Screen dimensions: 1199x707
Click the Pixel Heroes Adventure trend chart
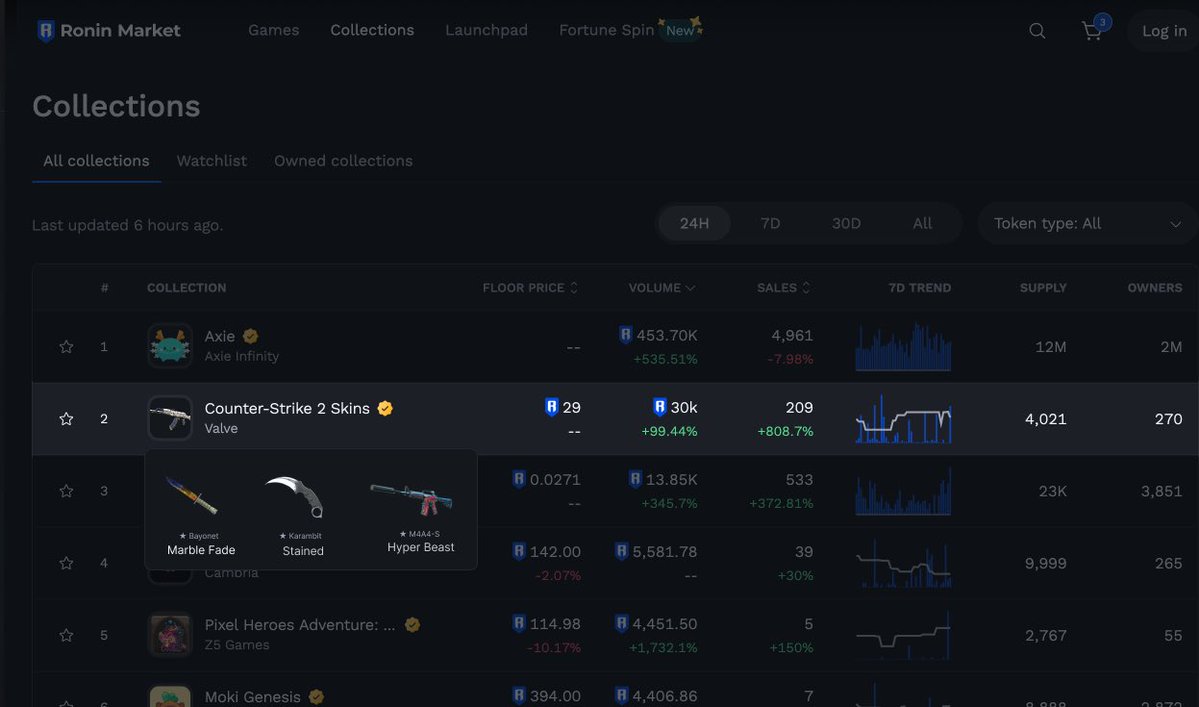coord(903,635)
